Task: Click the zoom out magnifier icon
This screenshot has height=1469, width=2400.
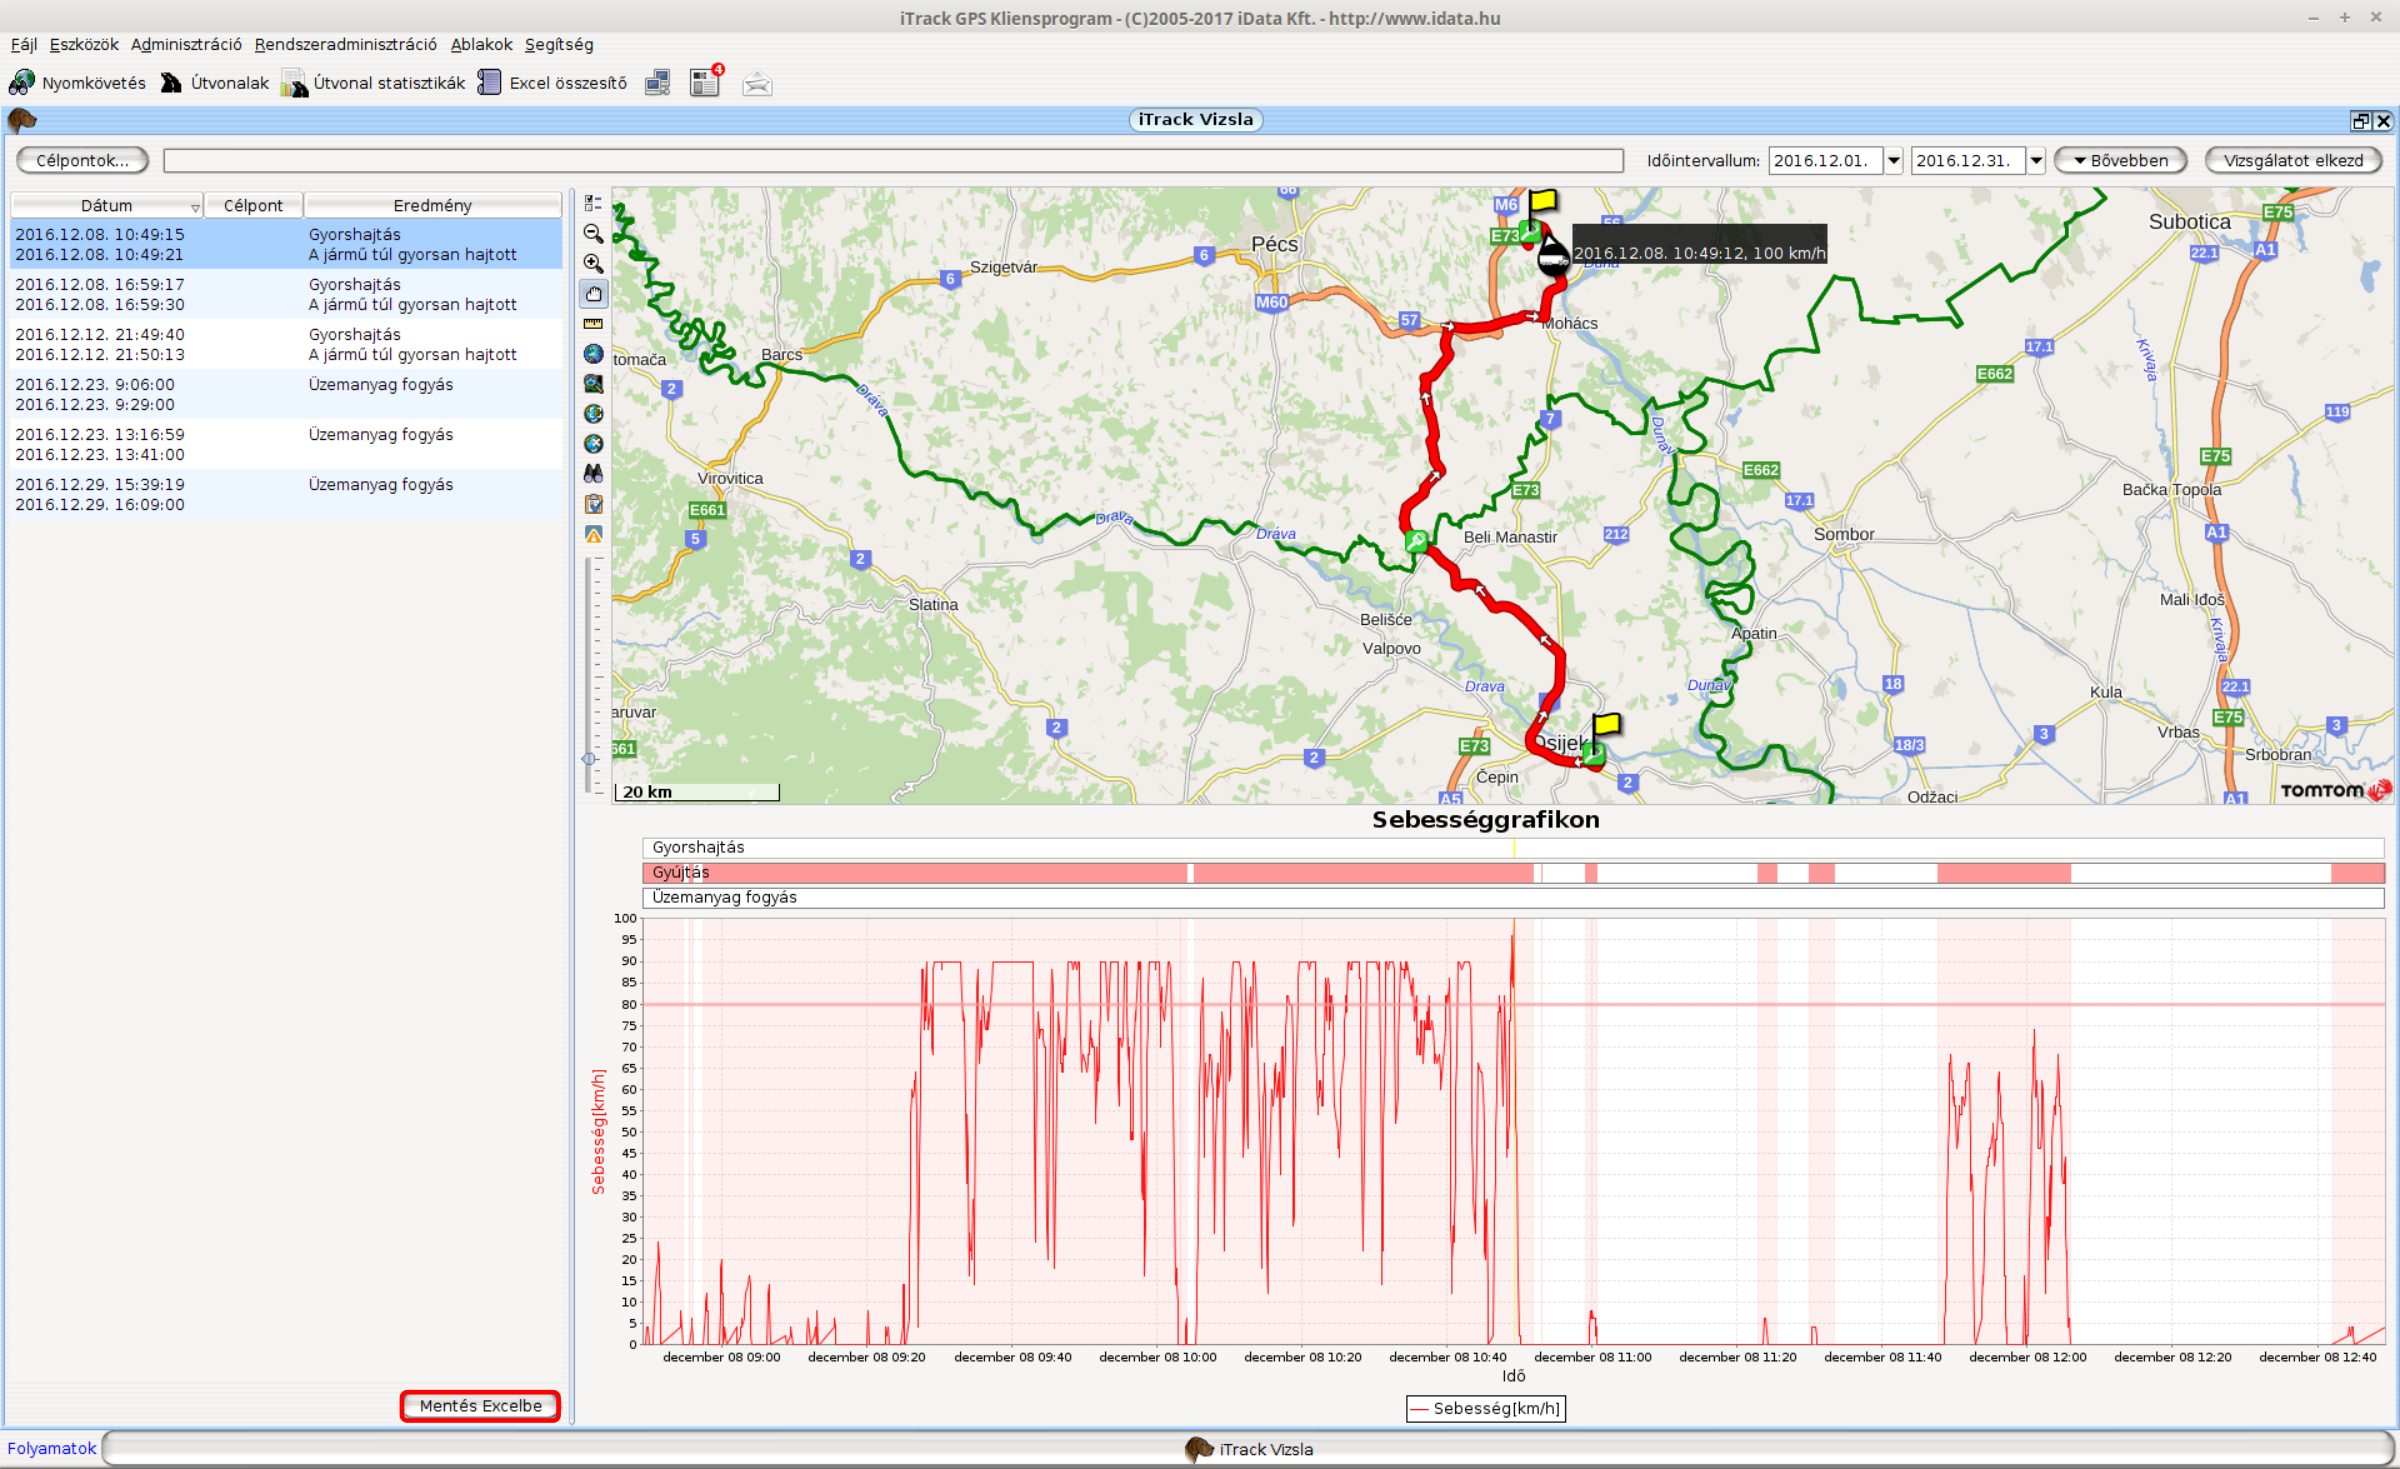Action: 593,234
